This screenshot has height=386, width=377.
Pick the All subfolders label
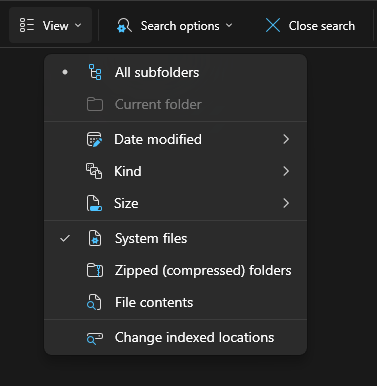(157, 72)
